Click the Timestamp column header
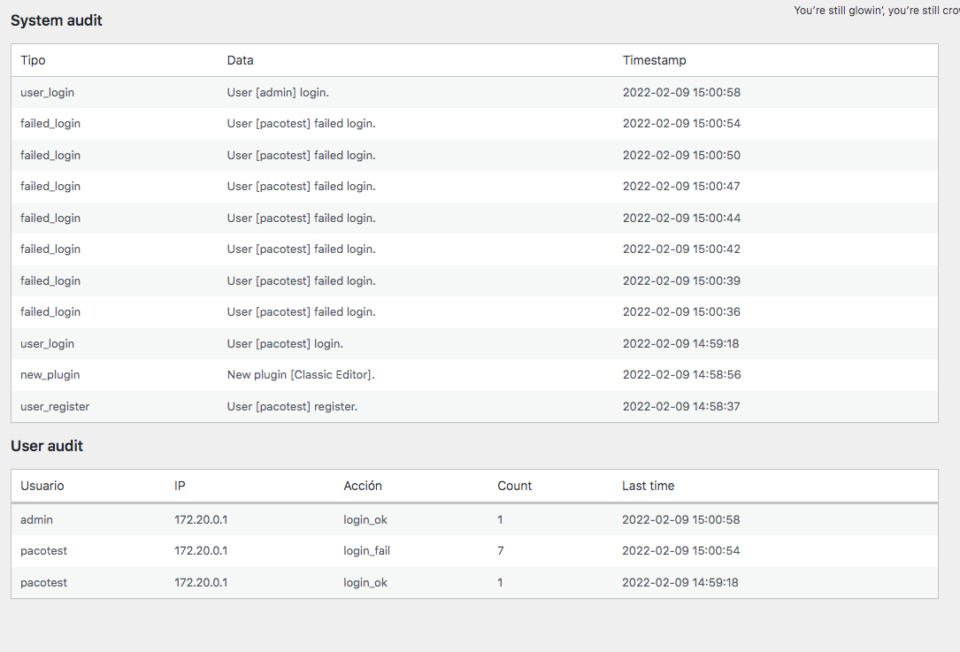Image resolution: width=960 pixels, height=652 pixels. click(654, 60)
